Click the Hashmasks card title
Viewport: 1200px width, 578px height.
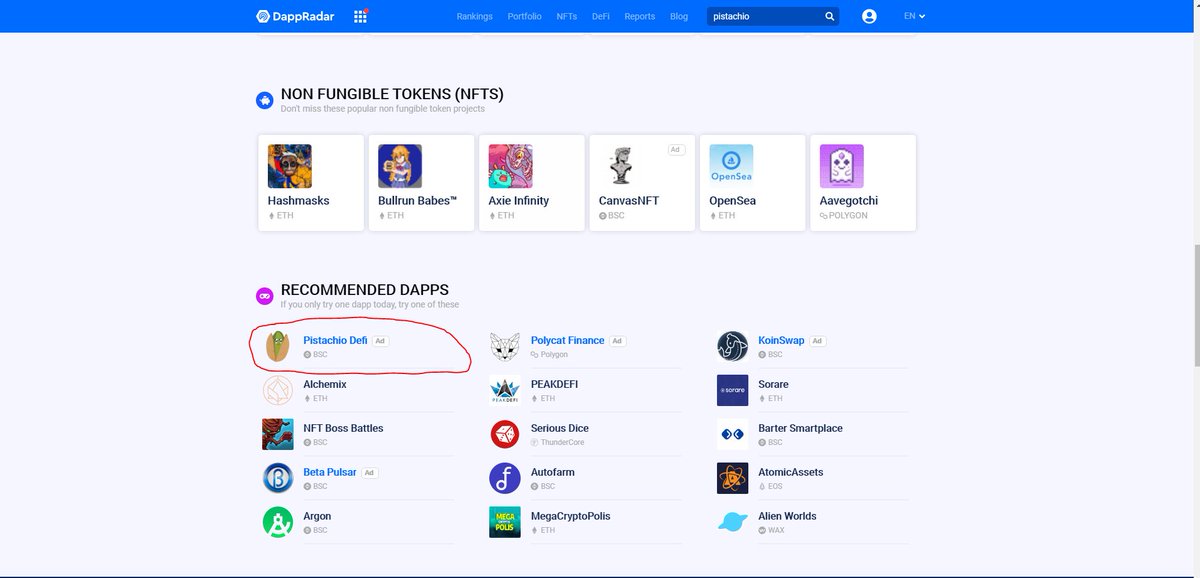(298, 201)
